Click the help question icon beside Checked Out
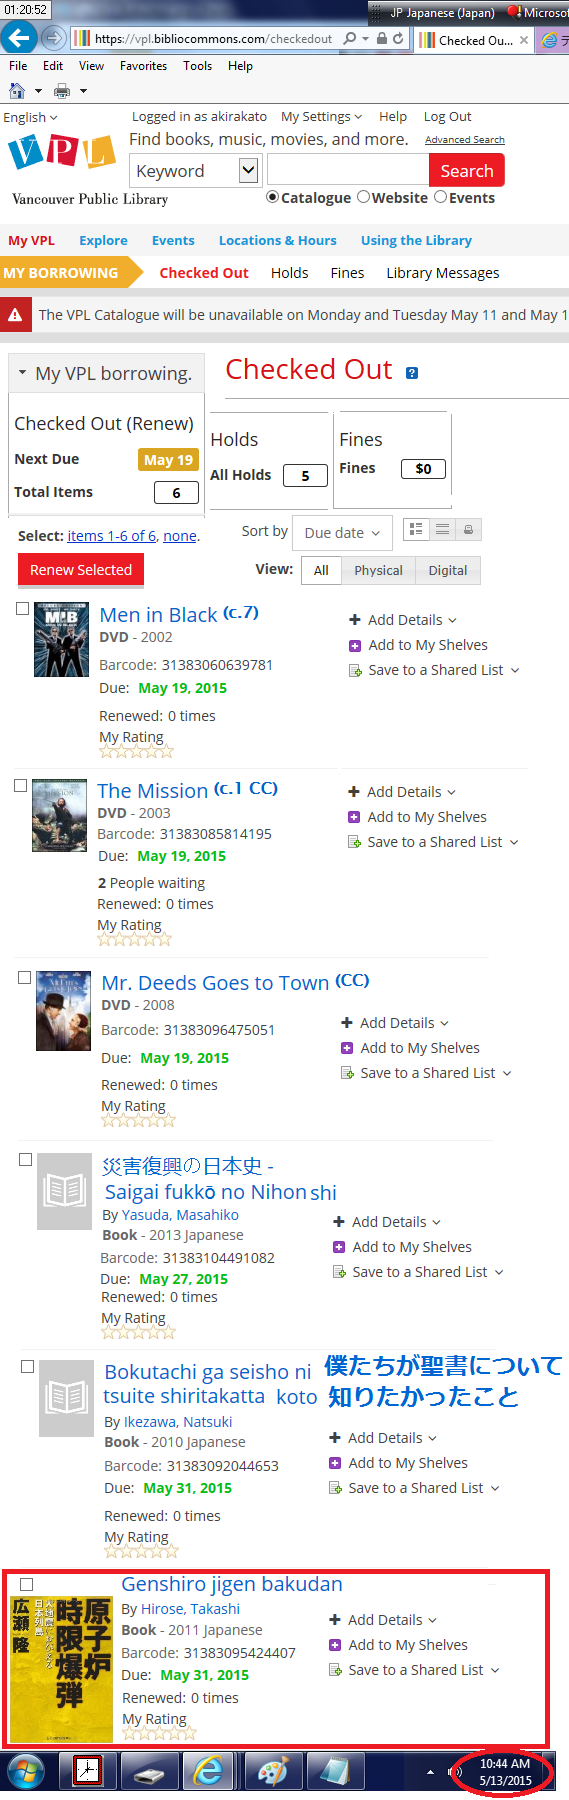 click(412, 373)
